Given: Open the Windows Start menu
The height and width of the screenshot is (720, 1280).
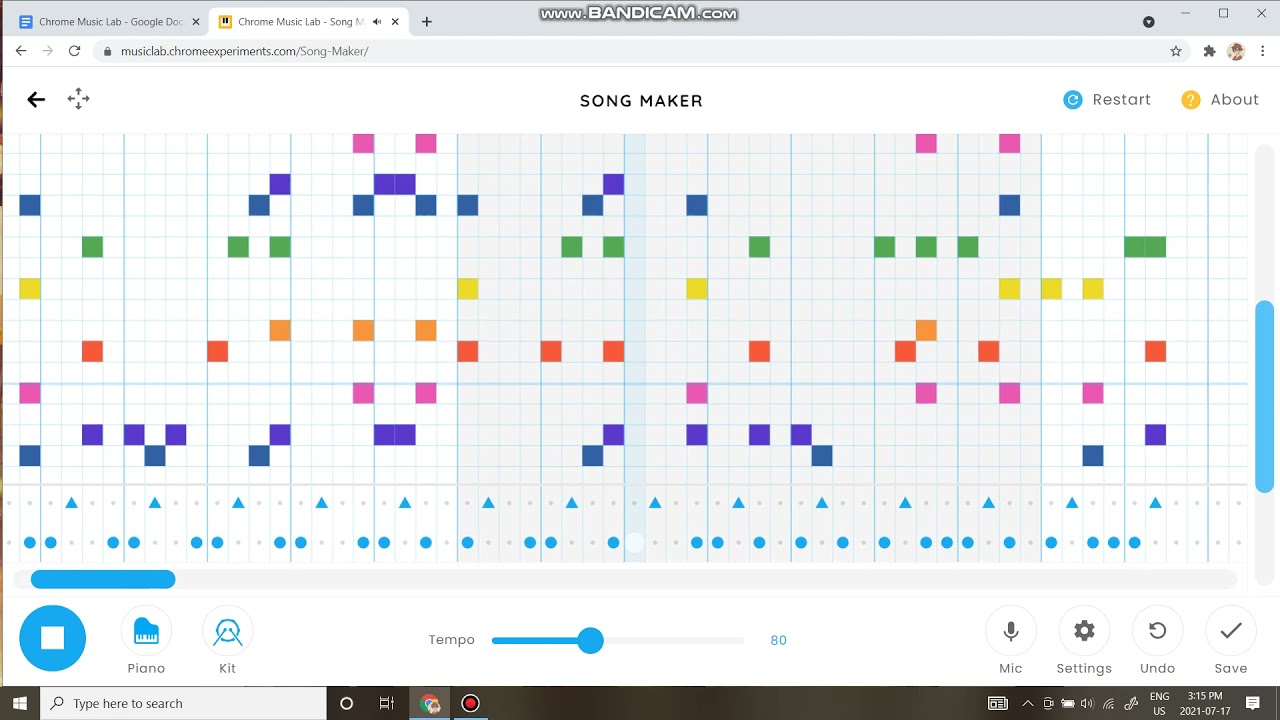Looking at the screenshot, I should [19, 703].
